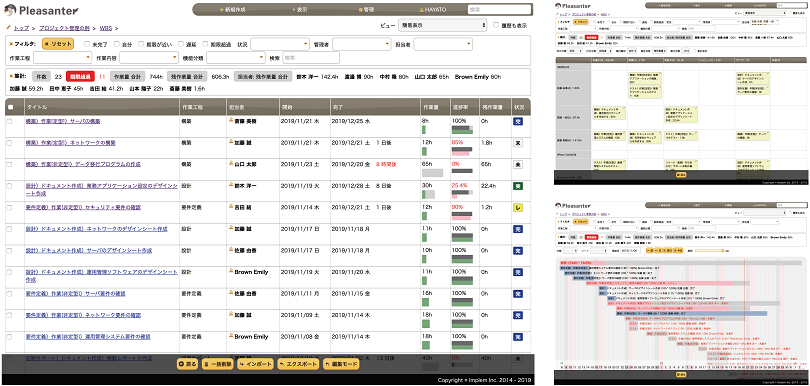Open the 新規作成 menu

[x=232, y=9]
